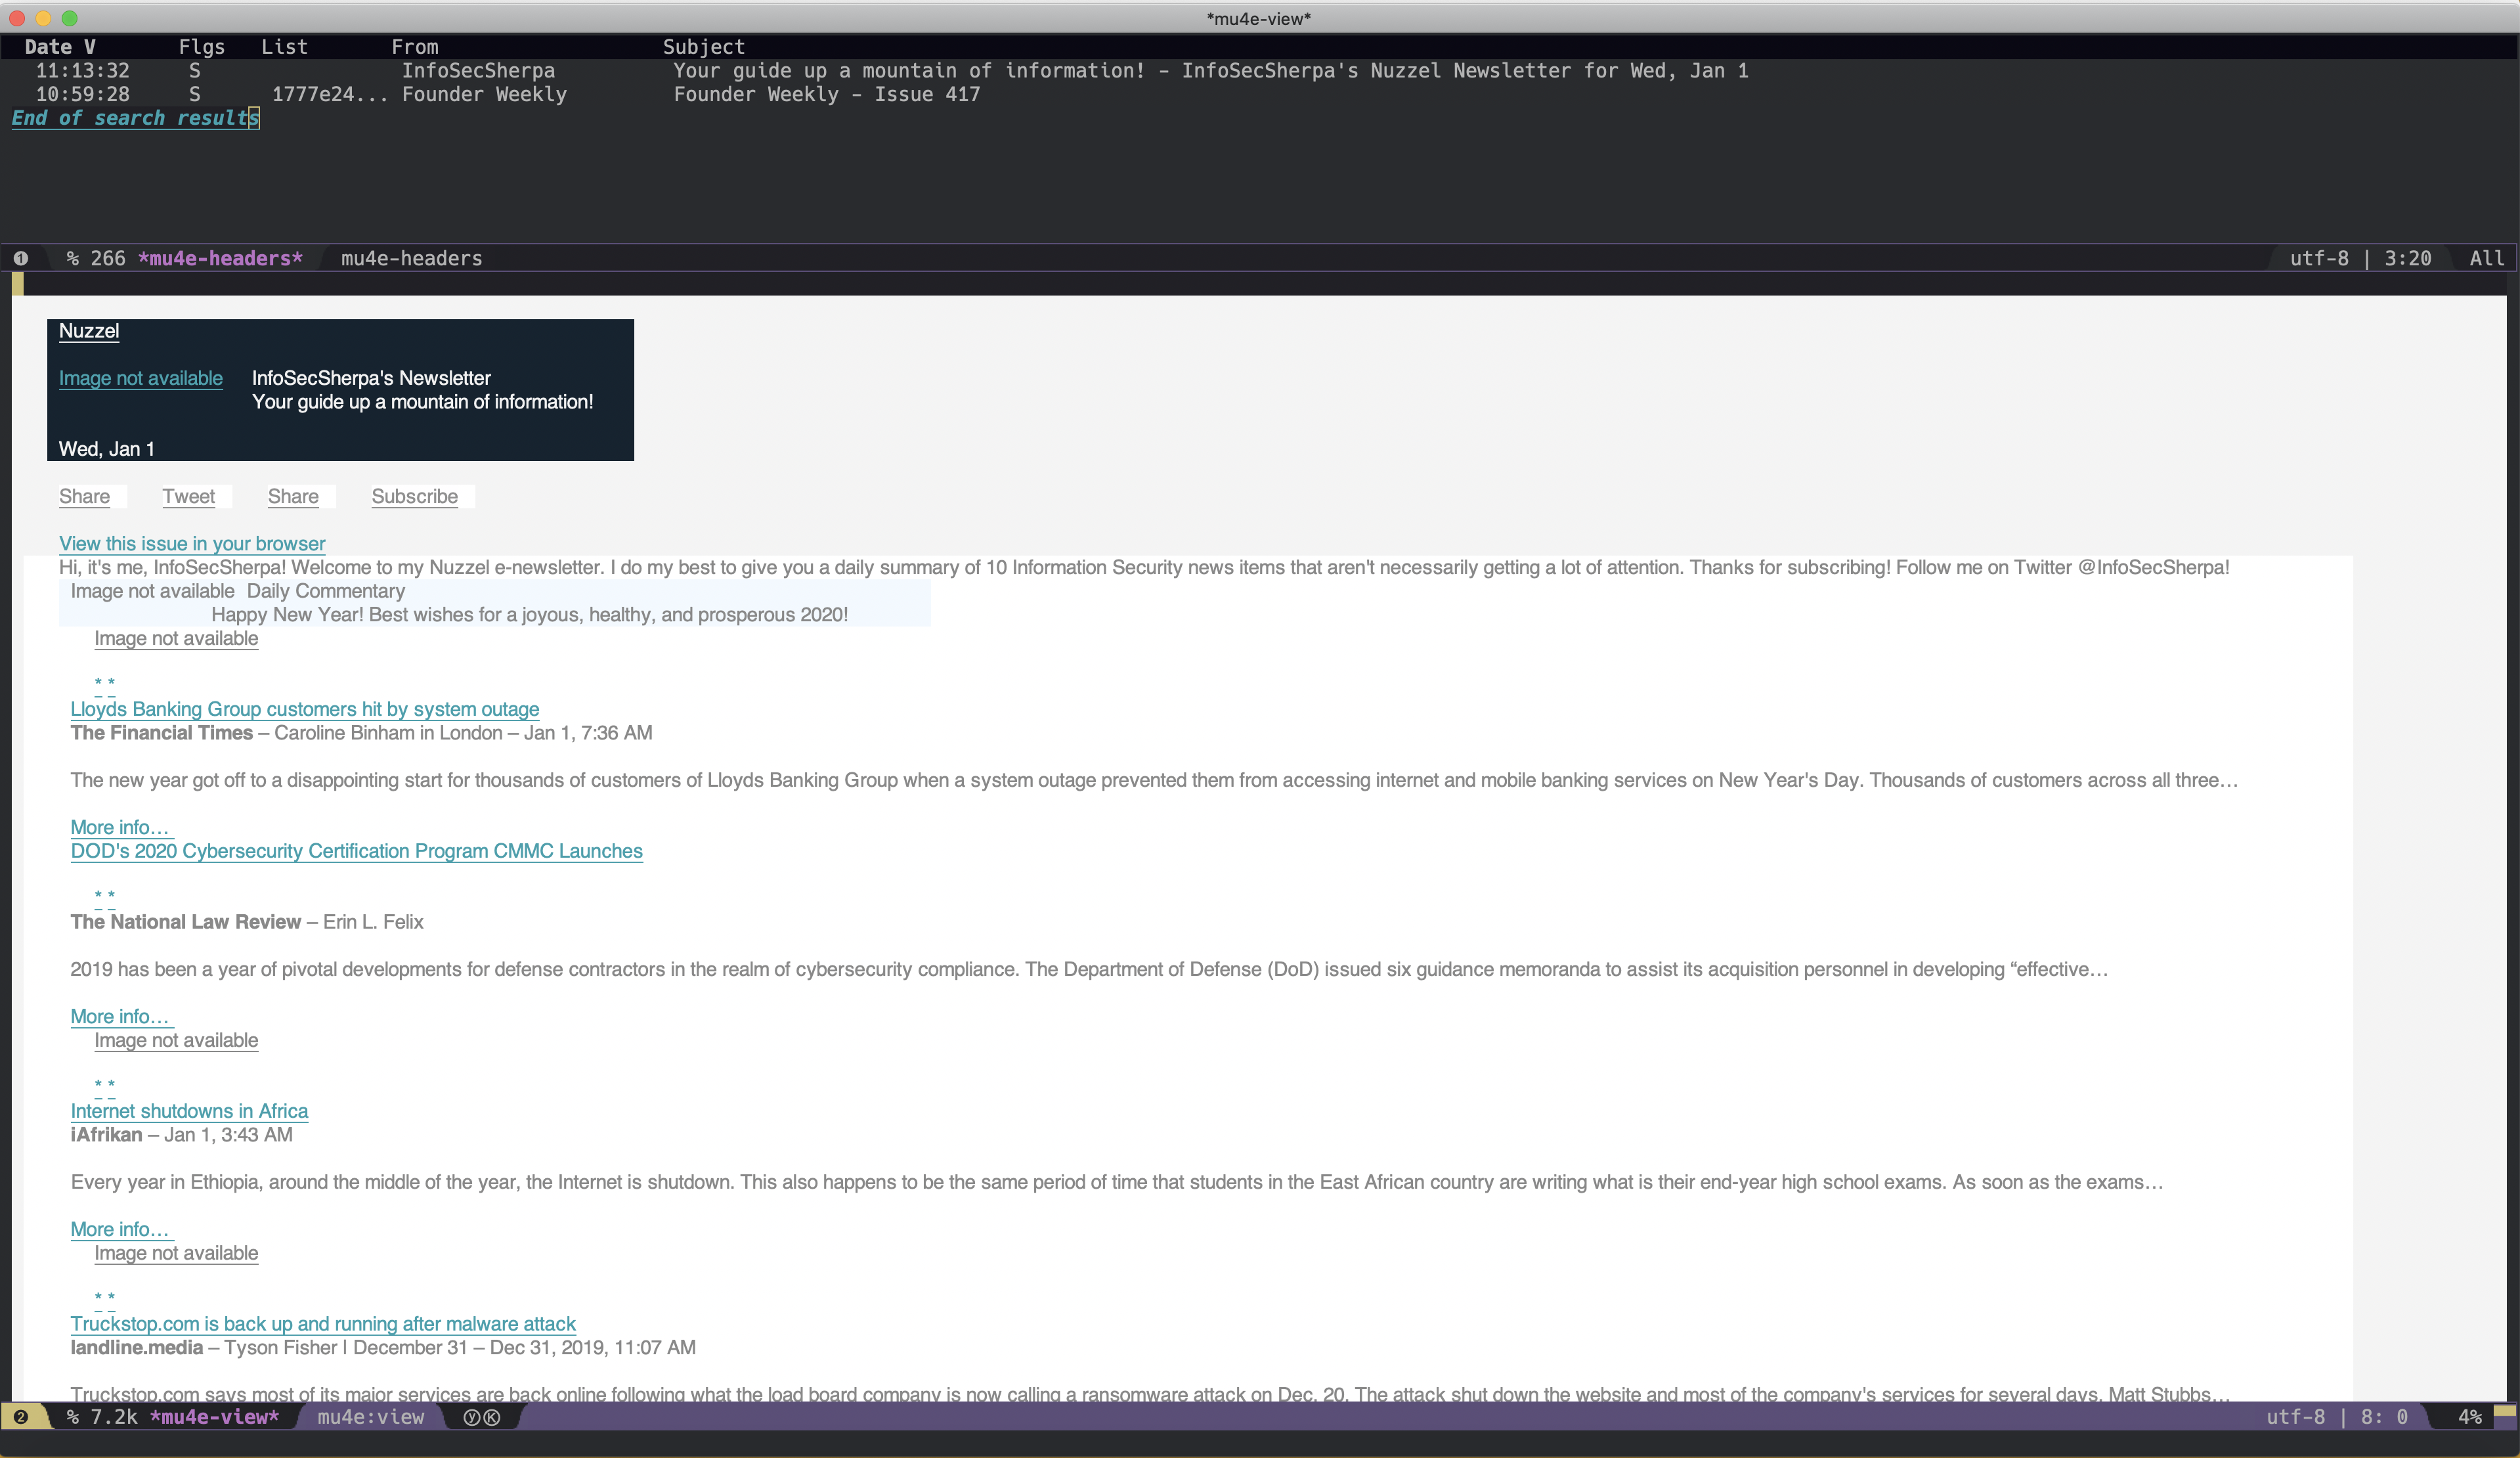Click the Happy New Year commentary text
This screenshot has width=2520, height=1458.
(529, 614)
